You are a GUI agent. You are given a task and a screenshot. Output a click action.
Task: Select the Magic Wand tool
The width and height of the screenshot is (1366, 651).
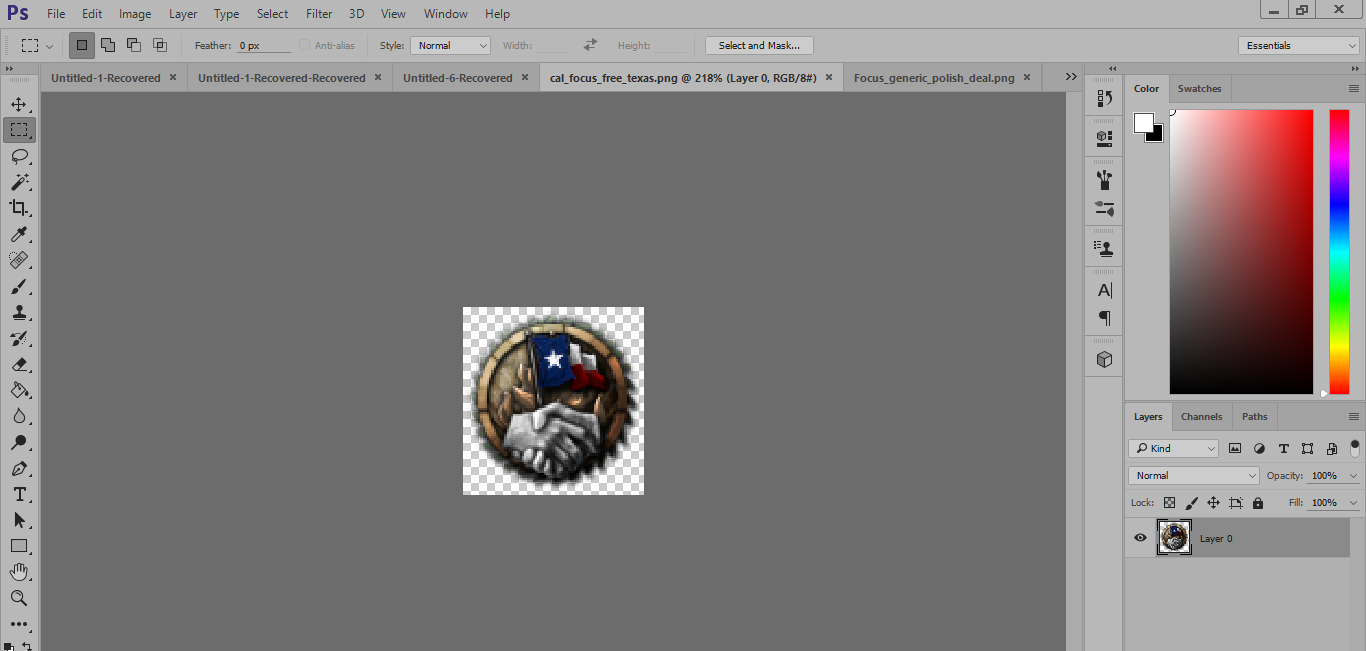19,182
